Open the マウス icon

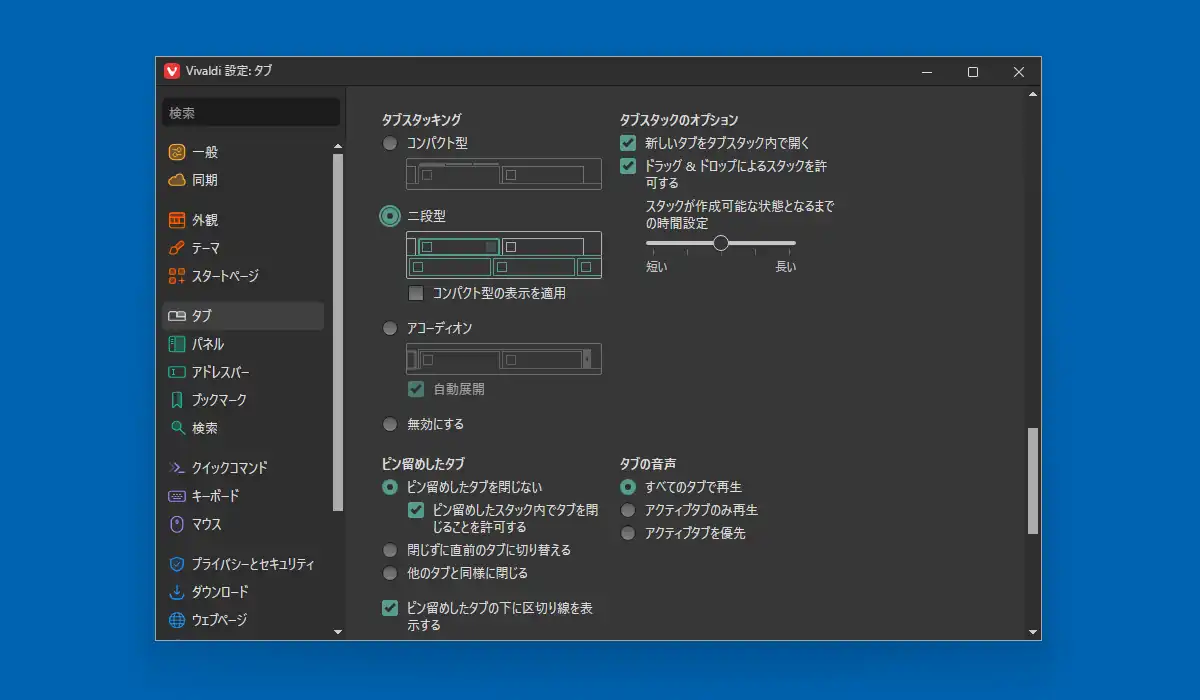point(177,524)
